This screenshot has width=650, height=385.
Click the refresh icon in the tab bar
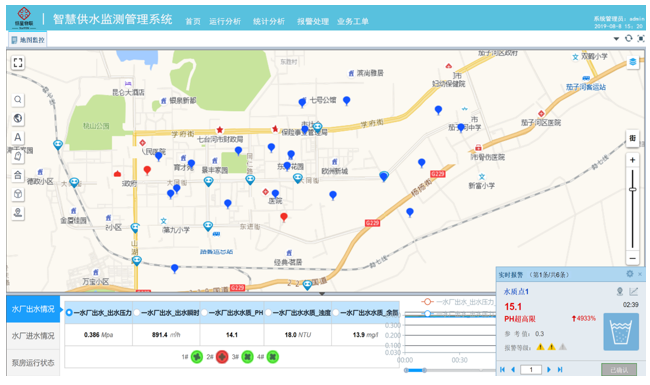628,39
